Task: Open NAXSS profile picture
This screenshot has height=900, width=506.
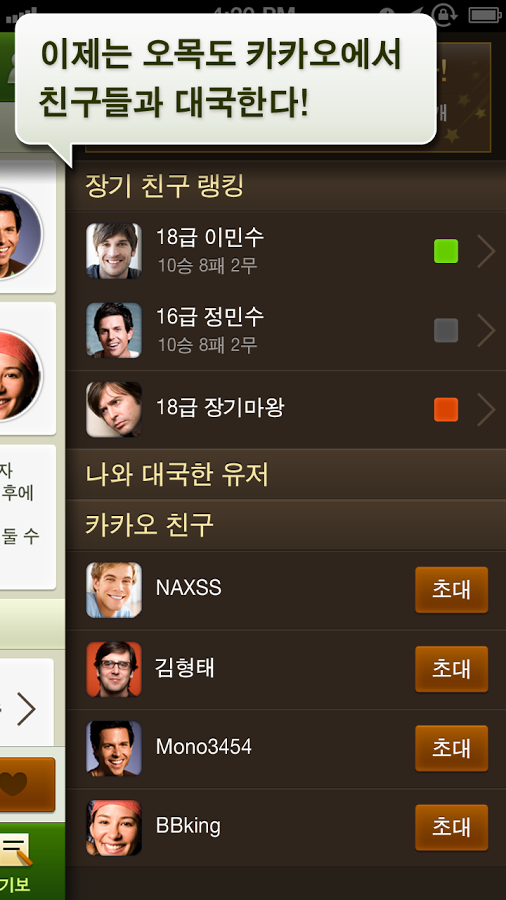Action: tap(114, 590)
